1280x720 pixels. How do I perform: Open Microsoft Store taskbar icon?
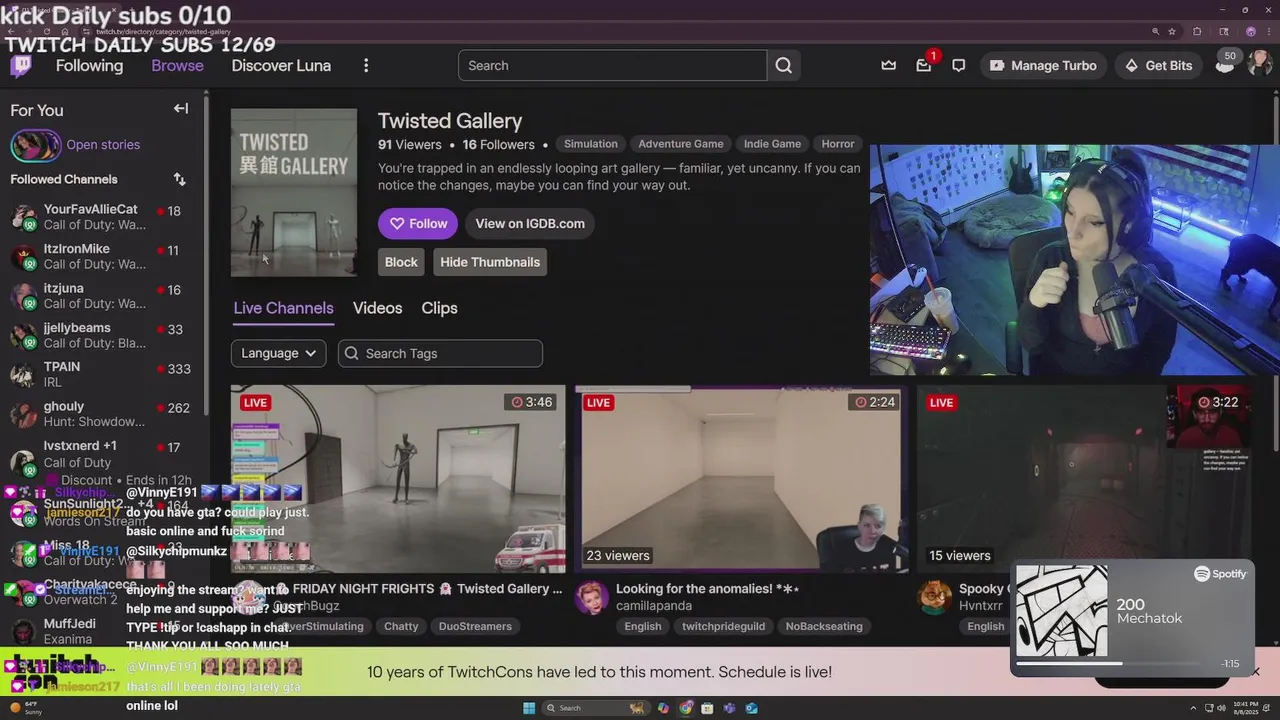(707, 708)
